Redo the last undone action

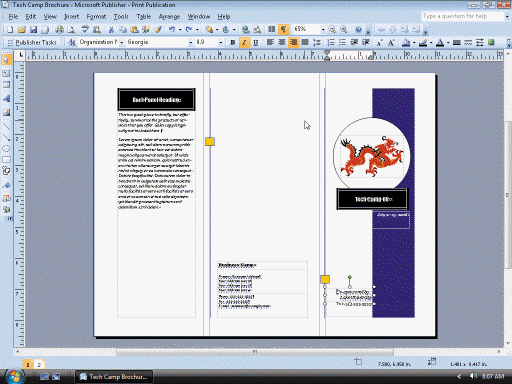point(189,30)
